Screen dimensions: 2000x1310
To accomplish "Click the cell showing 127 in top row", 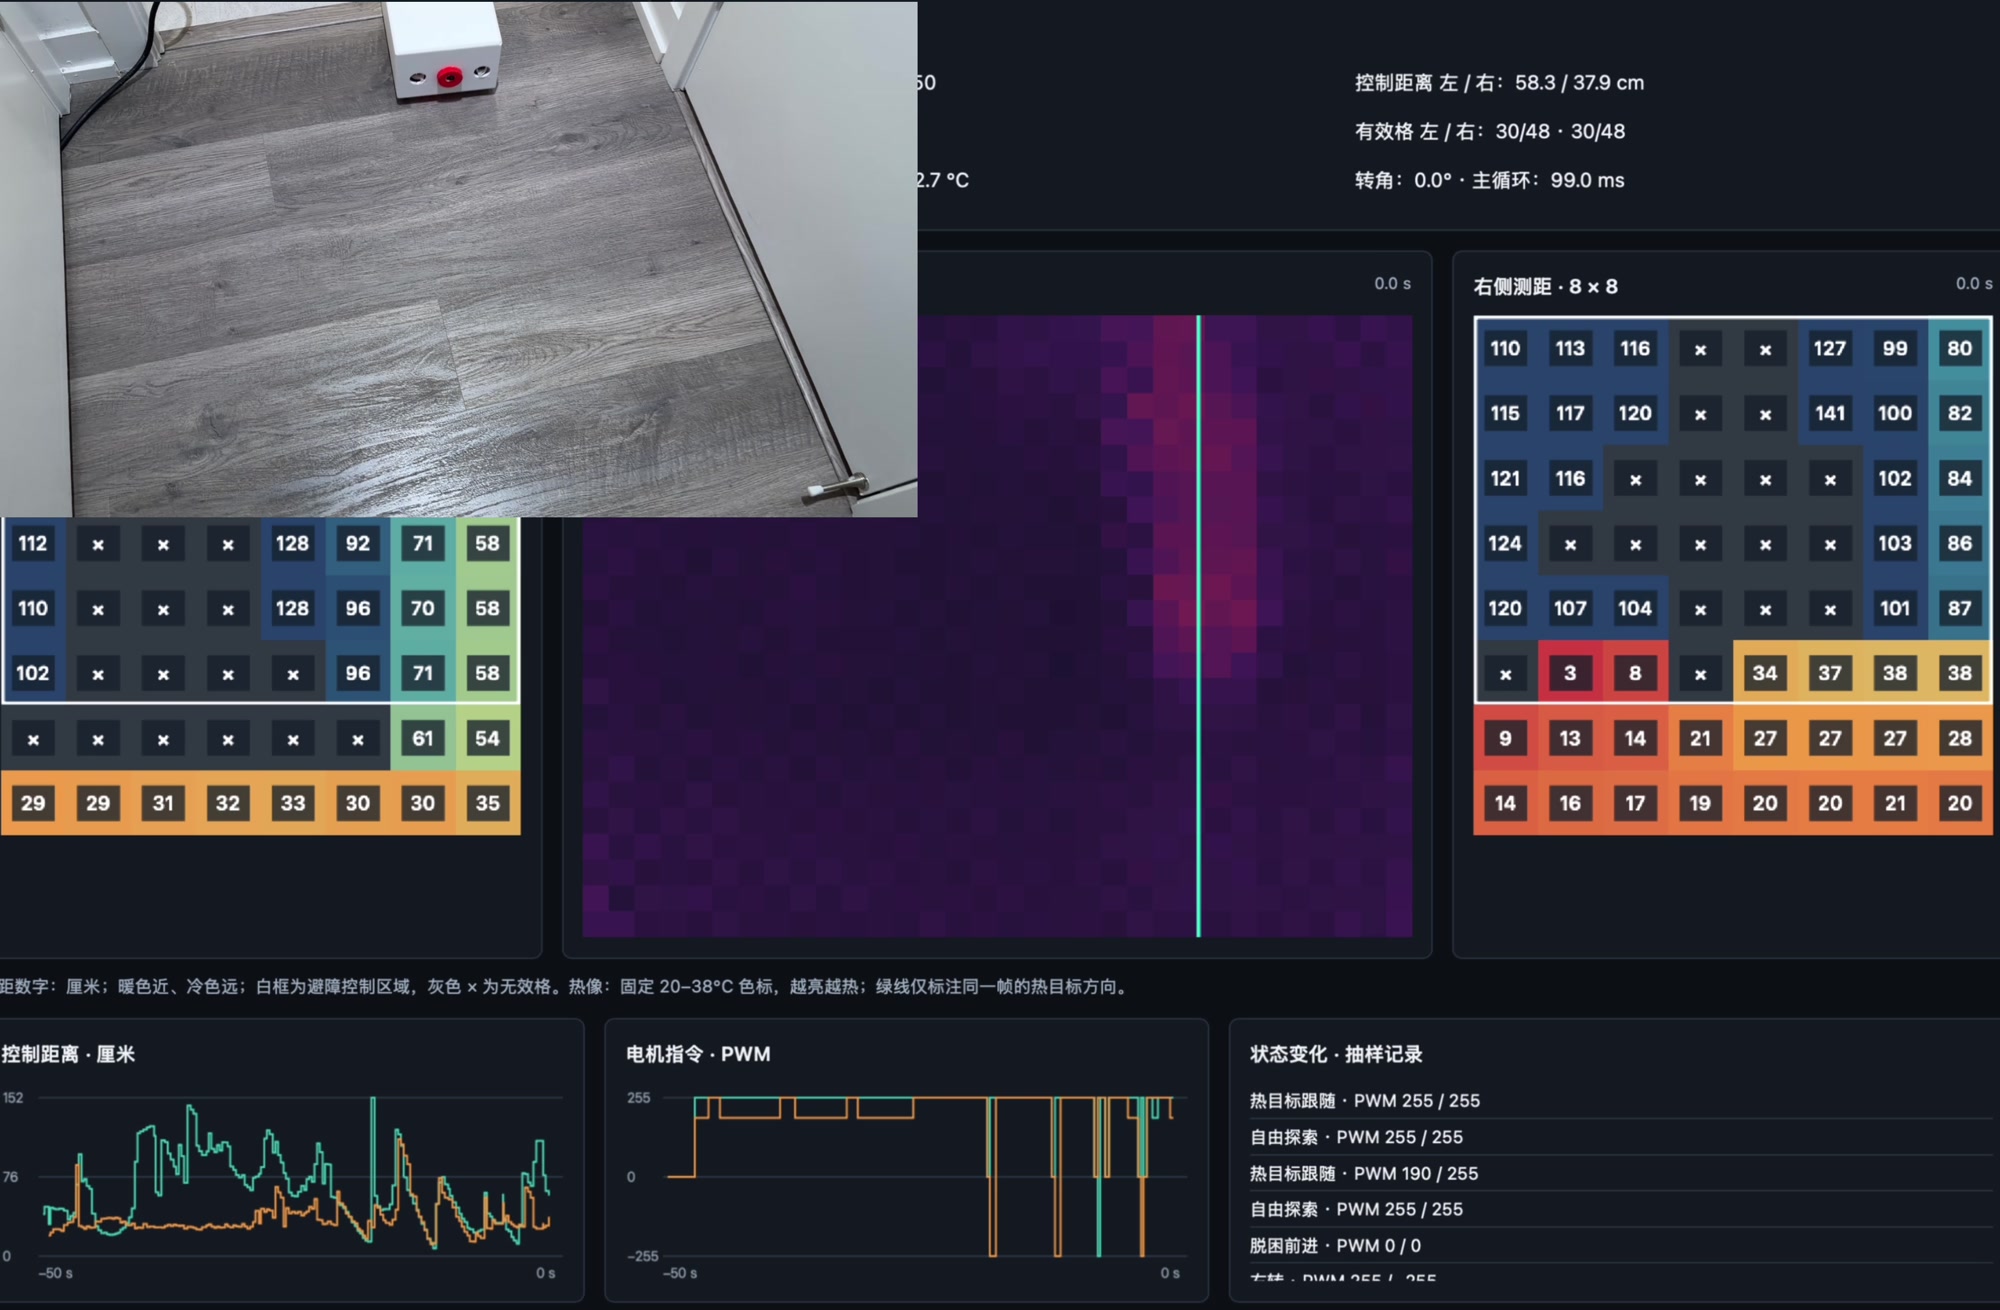I will pos(1830,348).
